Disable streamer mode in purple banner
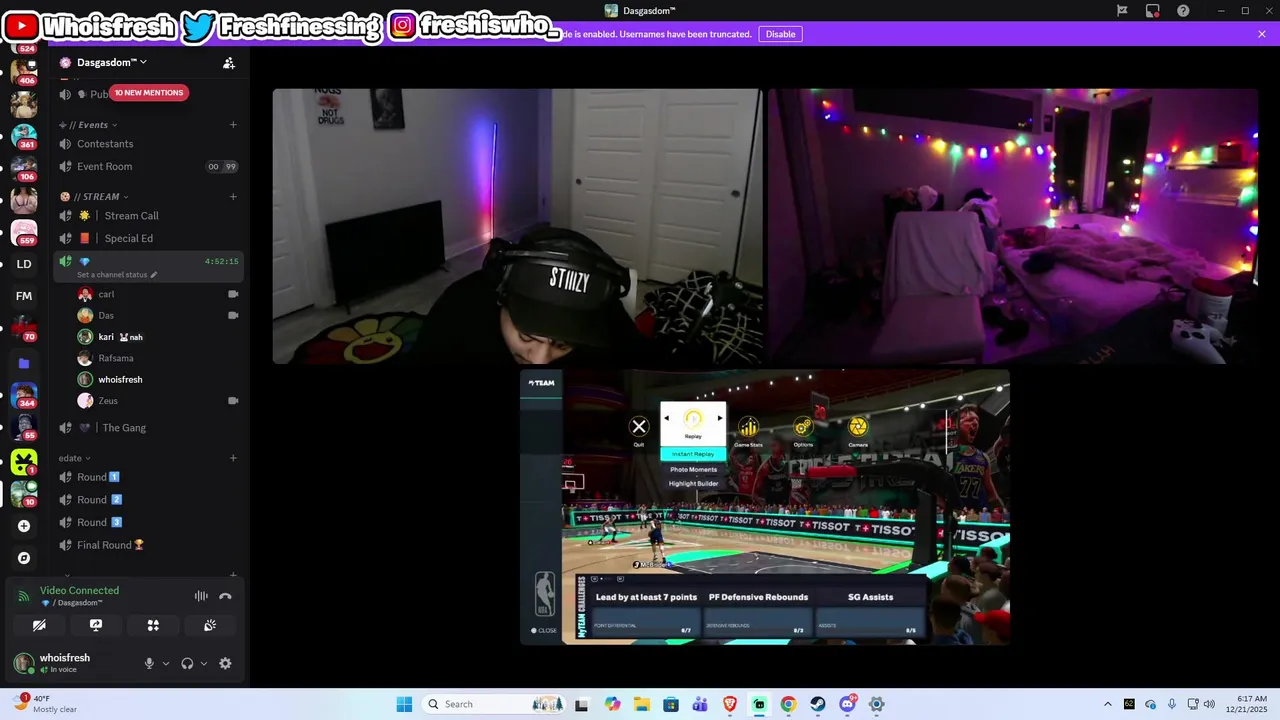Screen dimensions: 1280x720 pyautogui.click(x=780, y=34)
